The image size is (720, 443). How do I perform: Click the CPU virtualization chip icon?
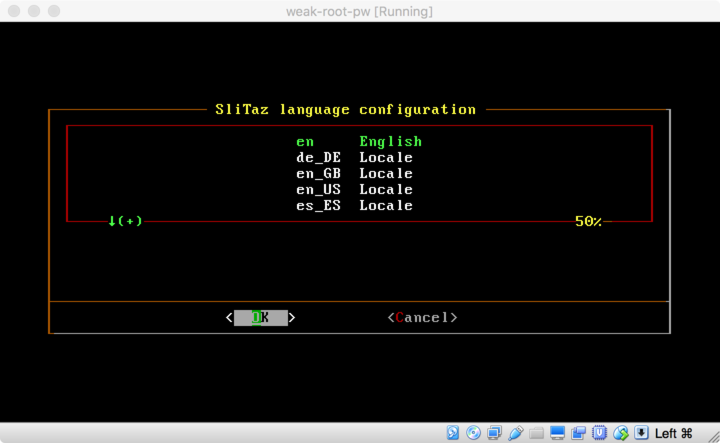point(599,433)
